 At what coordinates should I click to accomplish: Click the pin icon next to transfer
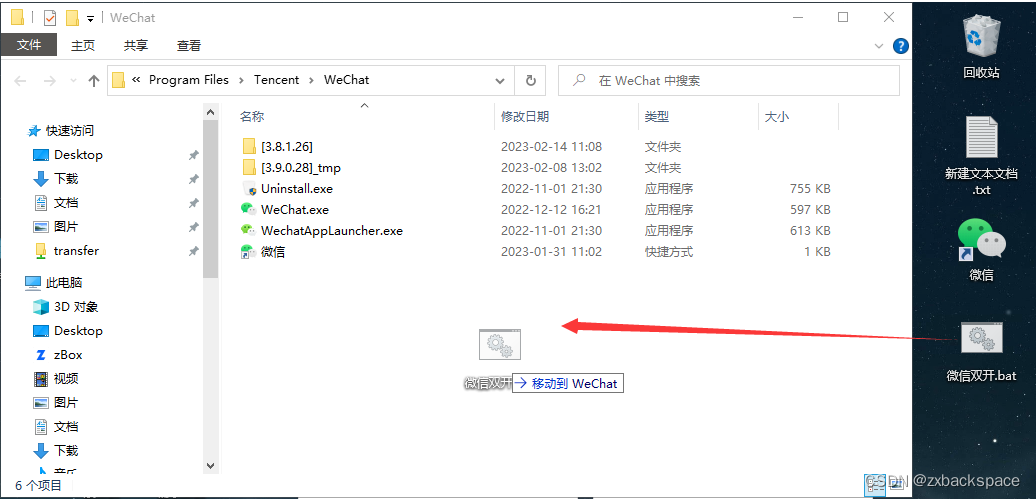(193, 251)
